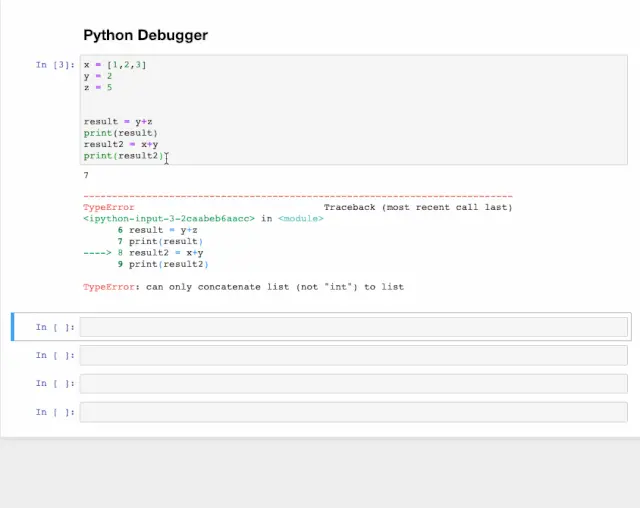This screenshot has width=640, height=508.
Task: Focus the selected first empty code cell
Action: pos(353,327)
